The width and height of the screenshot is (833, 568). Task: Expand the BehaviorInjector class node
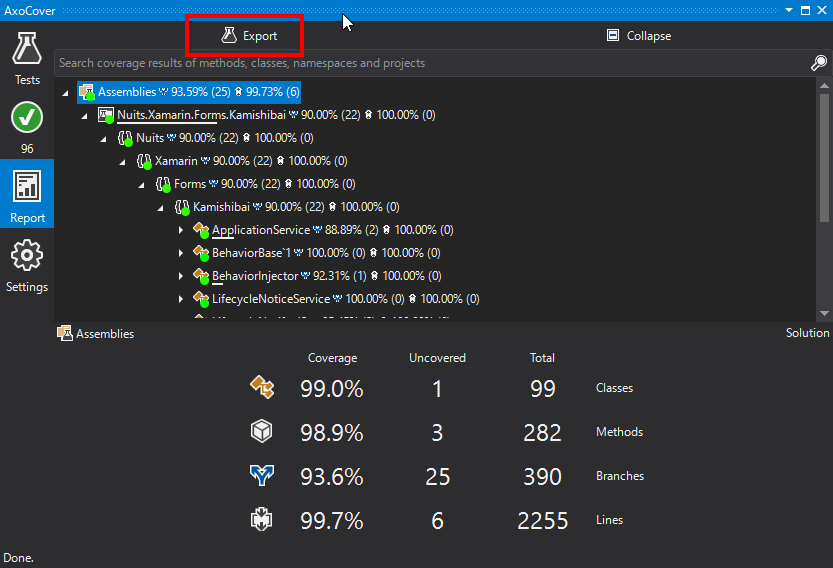[x=181, y=276]
